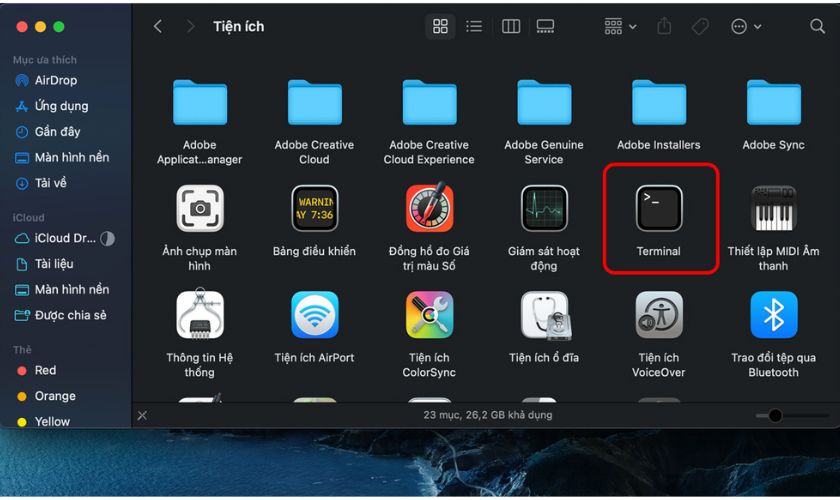
Task: Switch to list view
Action: pos(474,26)
